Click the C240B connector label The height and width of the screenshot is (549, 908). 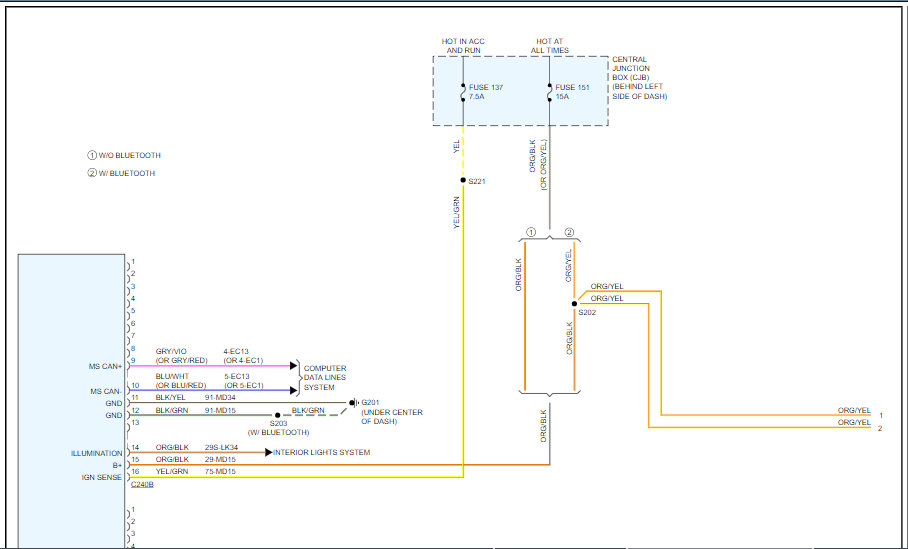click(x=142, y=485)
